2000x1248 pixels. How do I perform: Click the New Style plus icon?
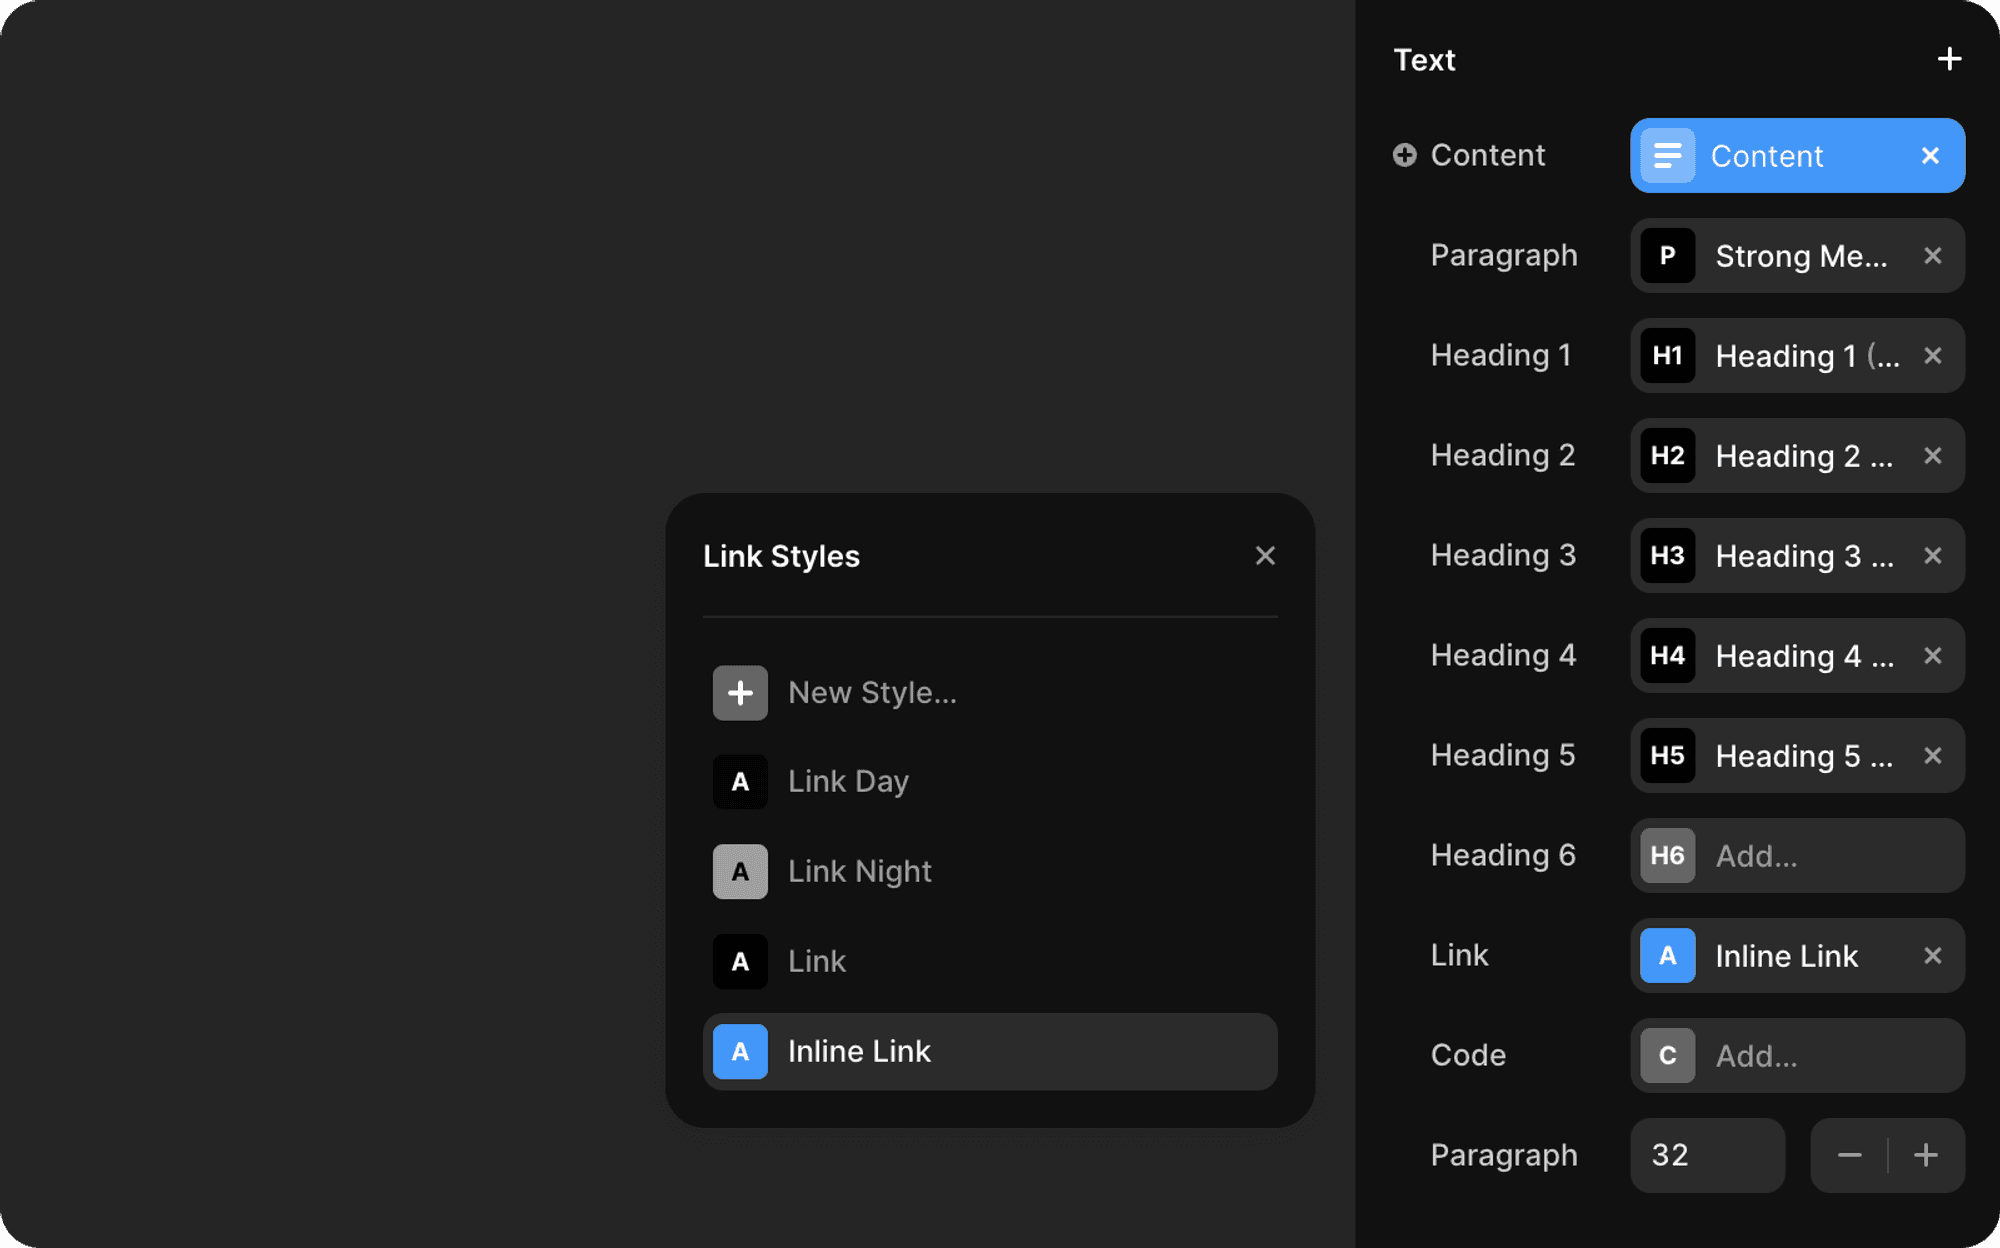740,693
